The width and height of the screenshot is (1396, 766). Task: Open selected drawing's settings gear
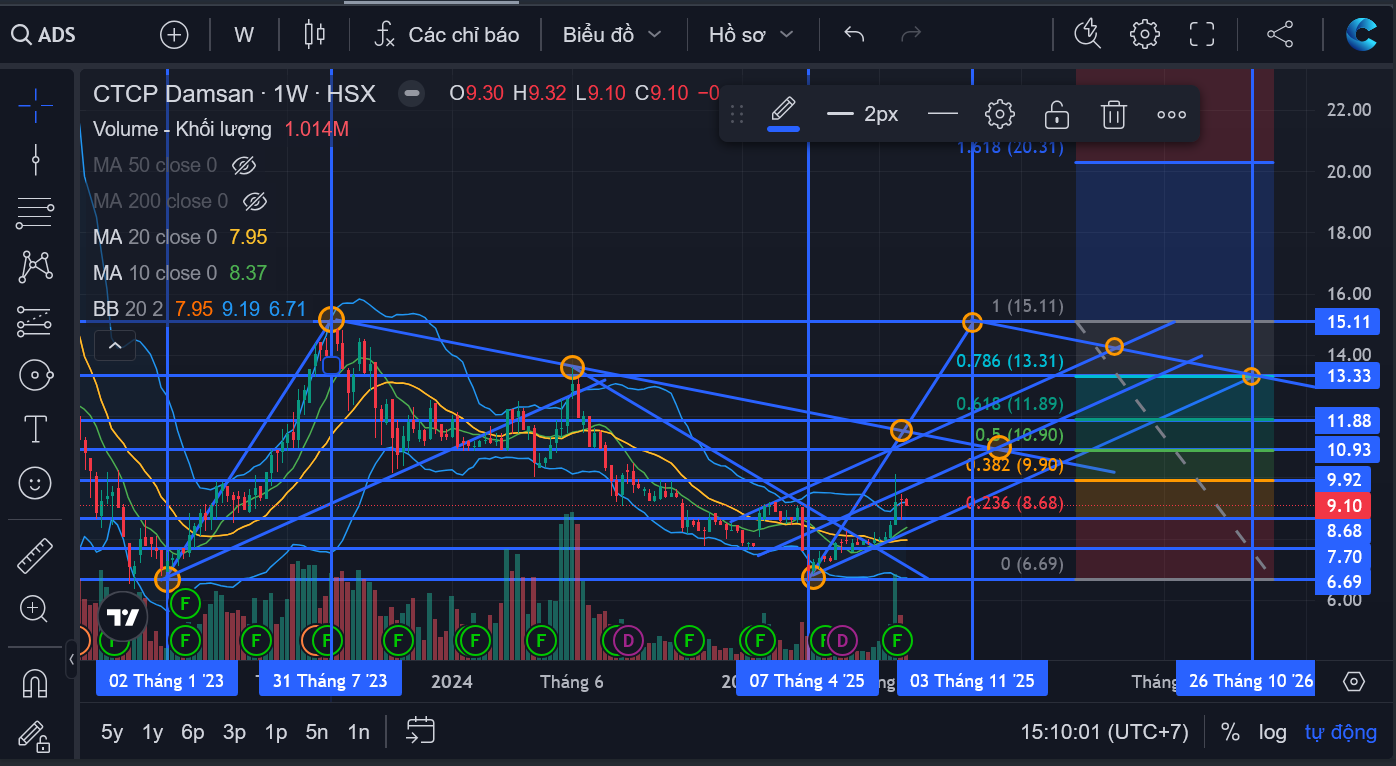(x=1000, y=114)
